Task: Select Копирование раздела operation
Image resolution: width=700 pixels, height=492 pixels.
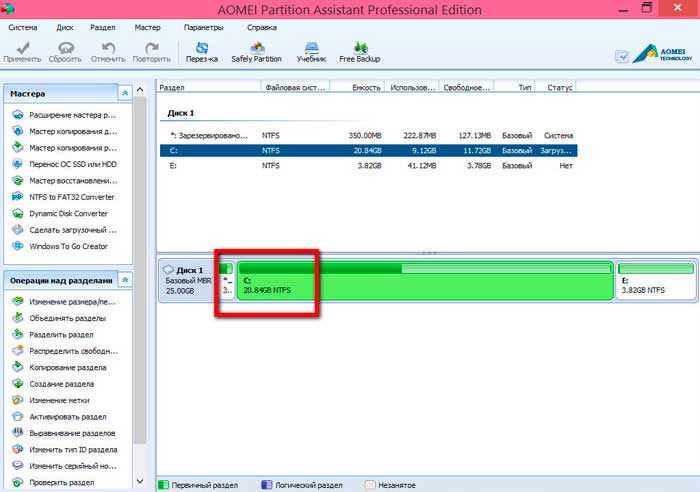Action: point(59,367)
